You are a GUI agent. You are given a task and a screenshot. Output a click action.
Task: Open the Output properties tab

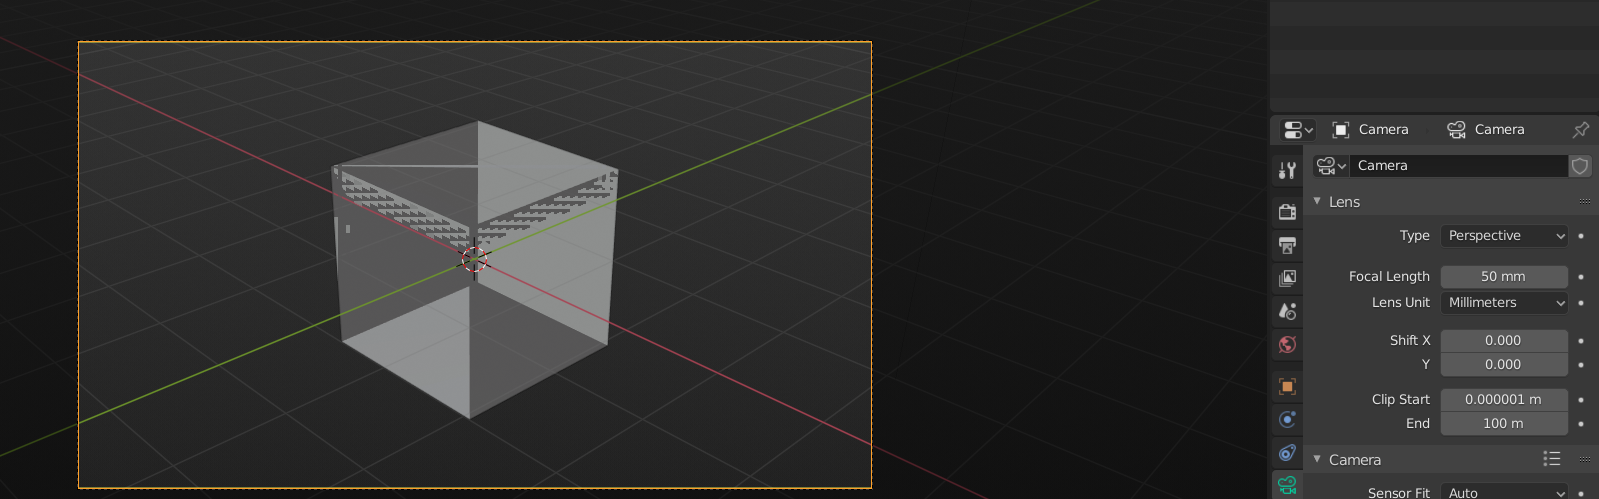pos(1287,245)
